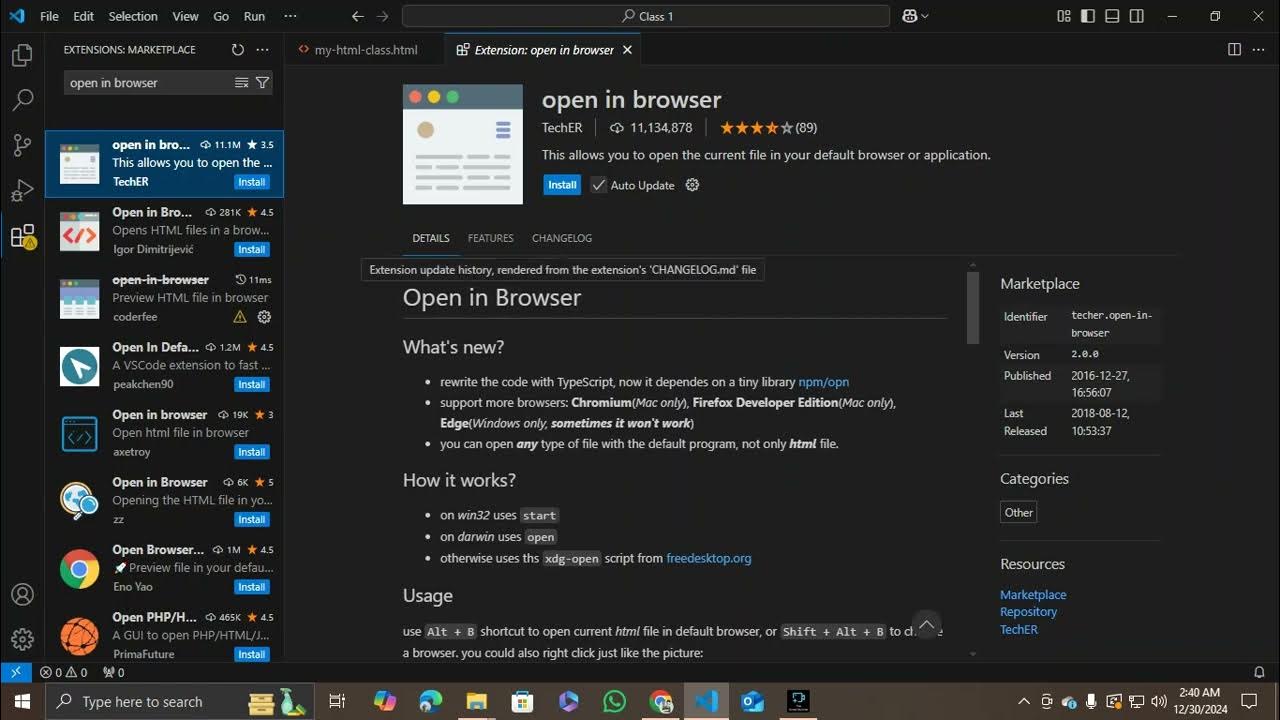Customize layout icon in title bar

click(1063, 16)
